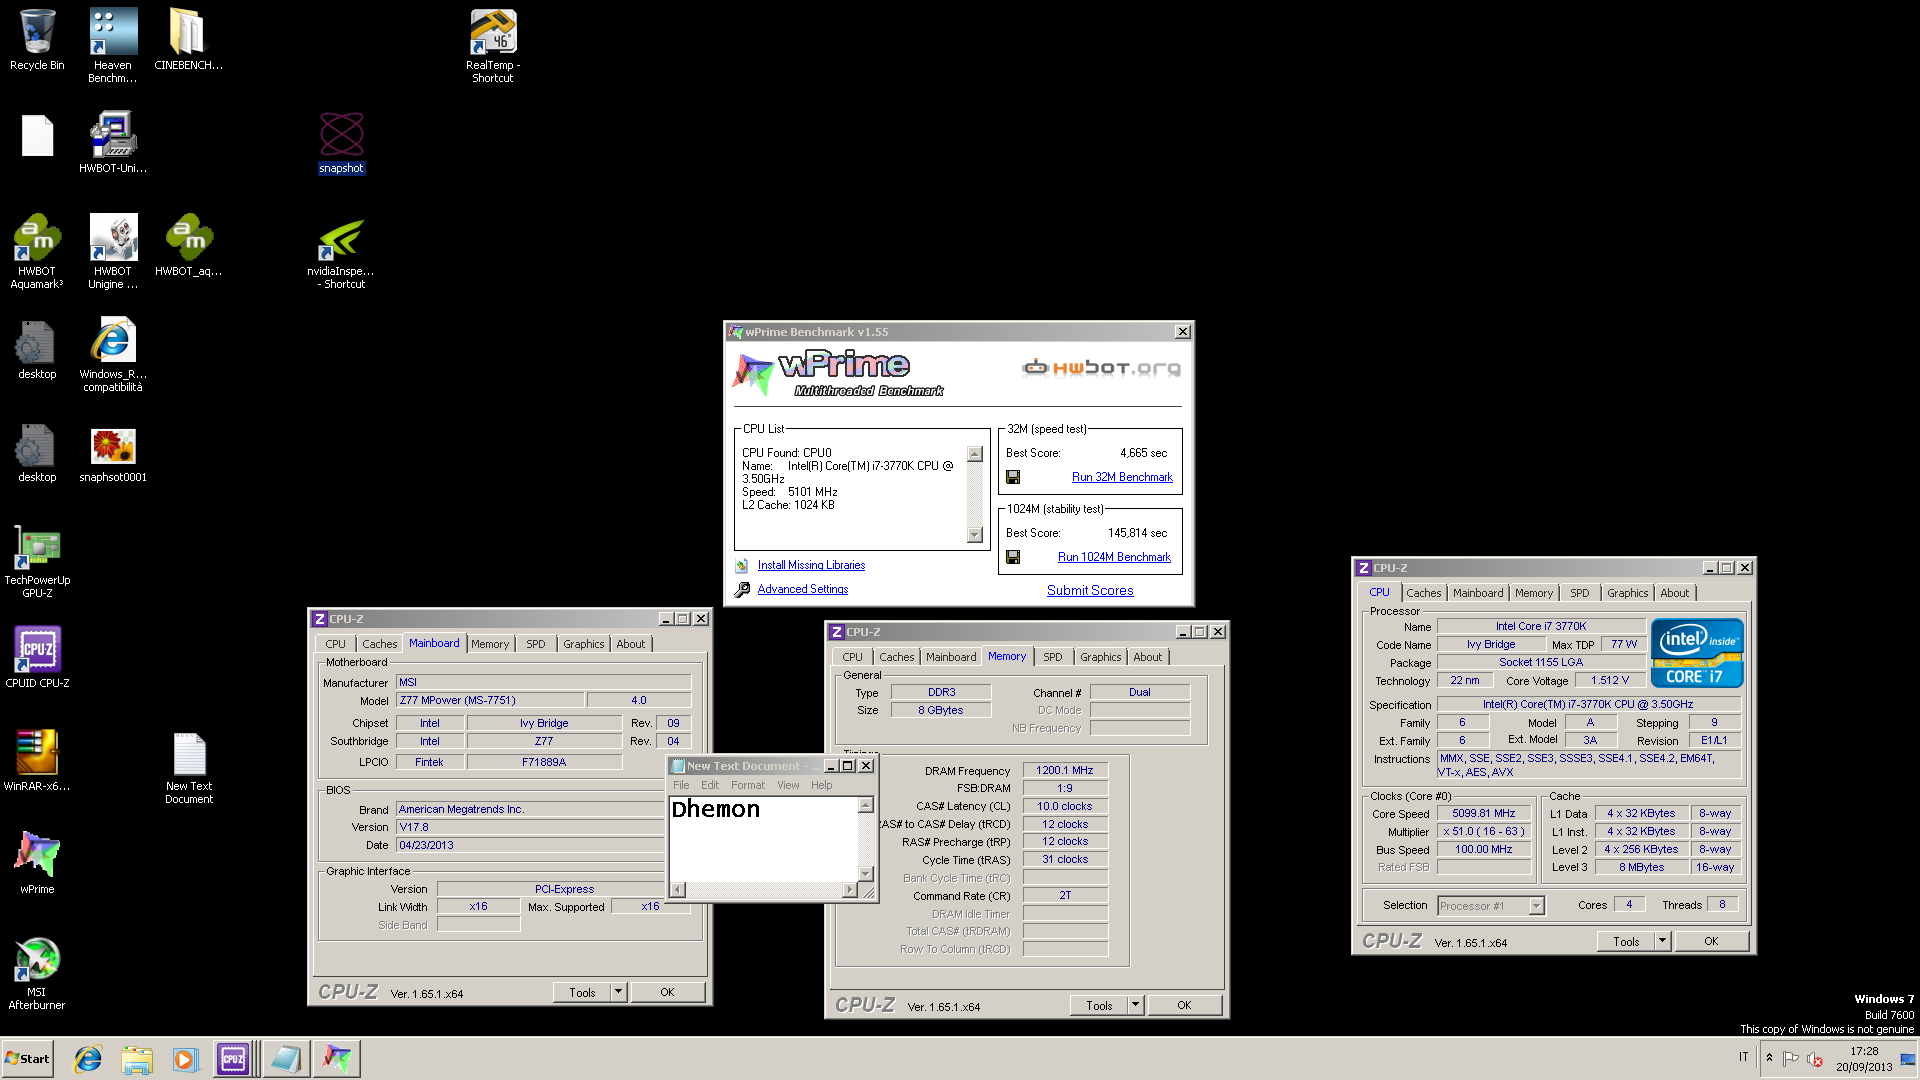Open Tools dropdown arrow in CPU-Z Memory window

(x=1135, y=1005)
